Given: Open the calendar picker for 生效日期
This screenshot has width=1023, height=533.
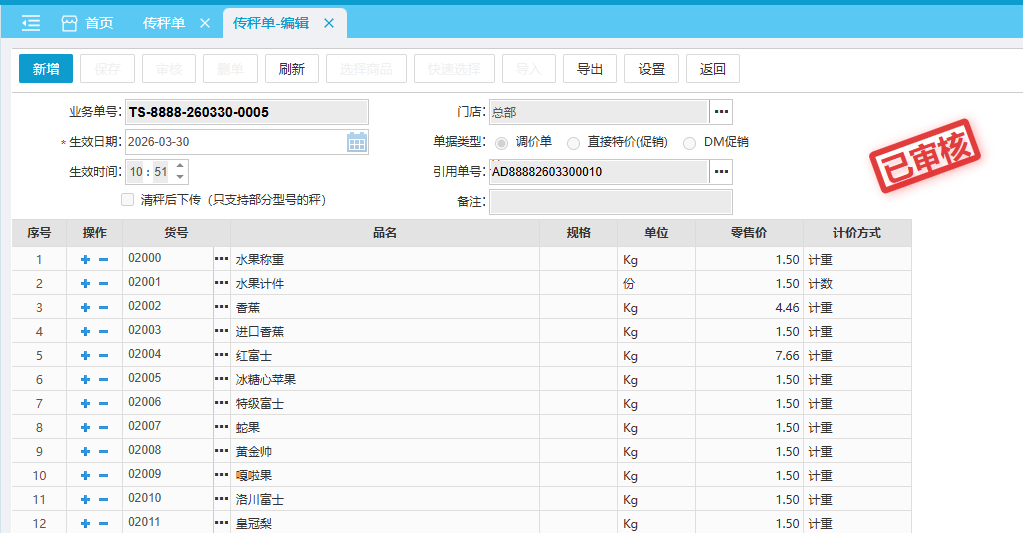Looking at the screenshot, I should click(357, 142).
